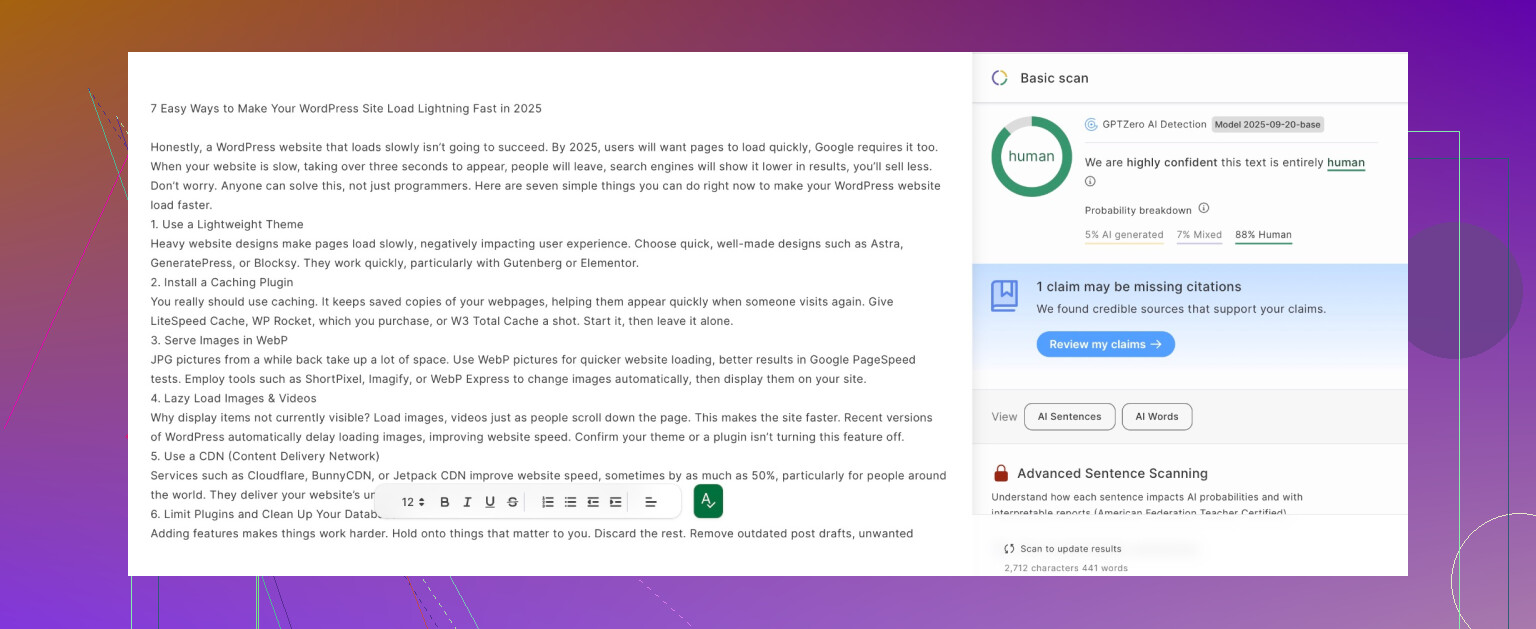Screen dimensions: 1536x629
Task: Click the green spell check button
Action: click(x=708, y=501)
